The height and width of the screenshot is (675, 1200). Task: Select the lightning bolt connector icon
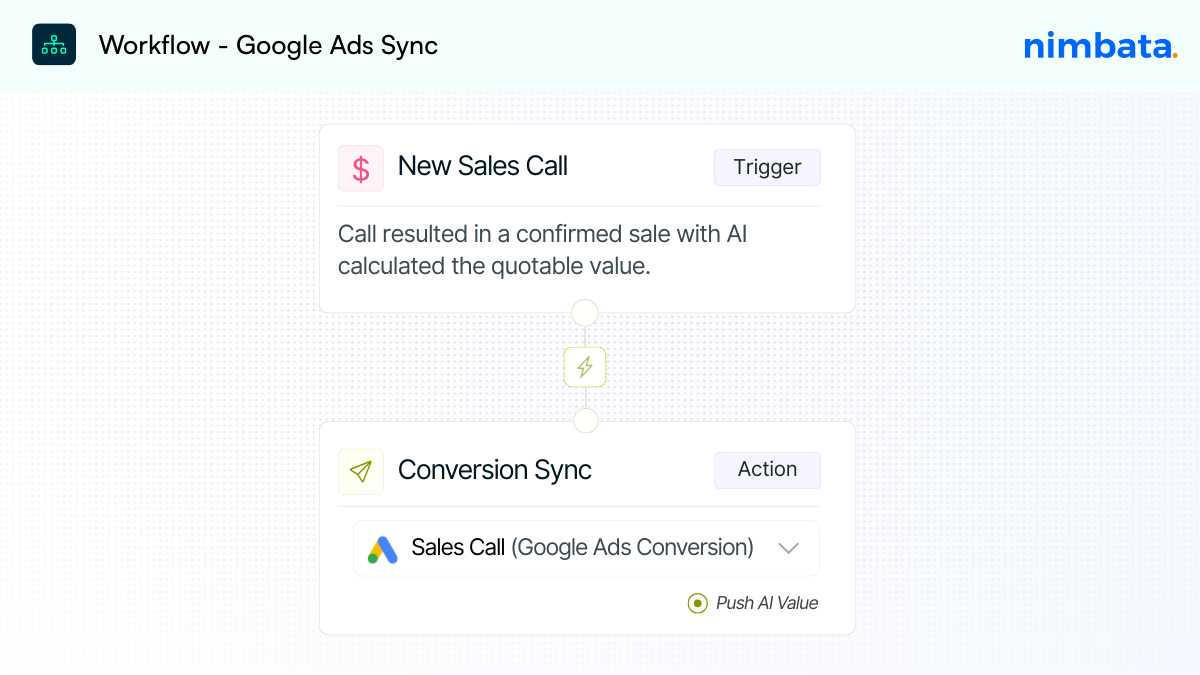tap(585, 367)
